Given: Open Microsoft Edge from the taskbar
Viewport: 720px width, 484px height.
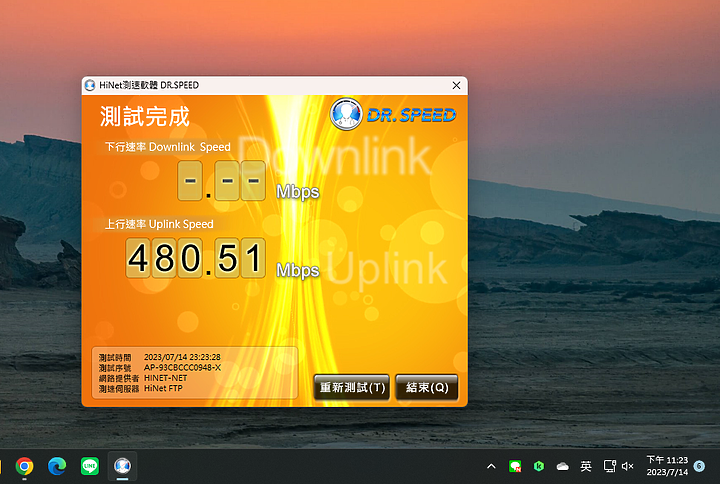Looking at the screenshot, I should [57, 467].
